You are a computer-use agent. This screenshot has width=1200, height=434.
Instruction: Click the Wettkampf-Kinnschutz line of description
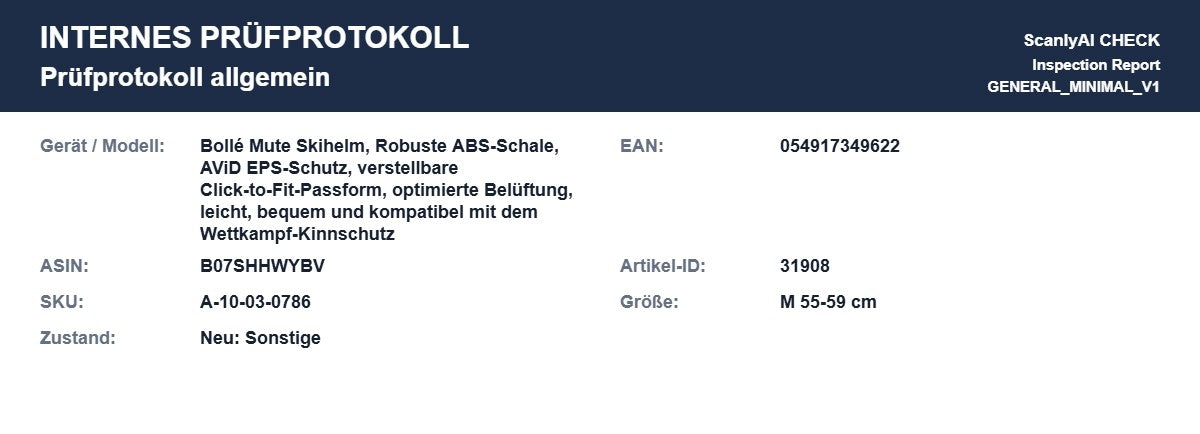298,234
